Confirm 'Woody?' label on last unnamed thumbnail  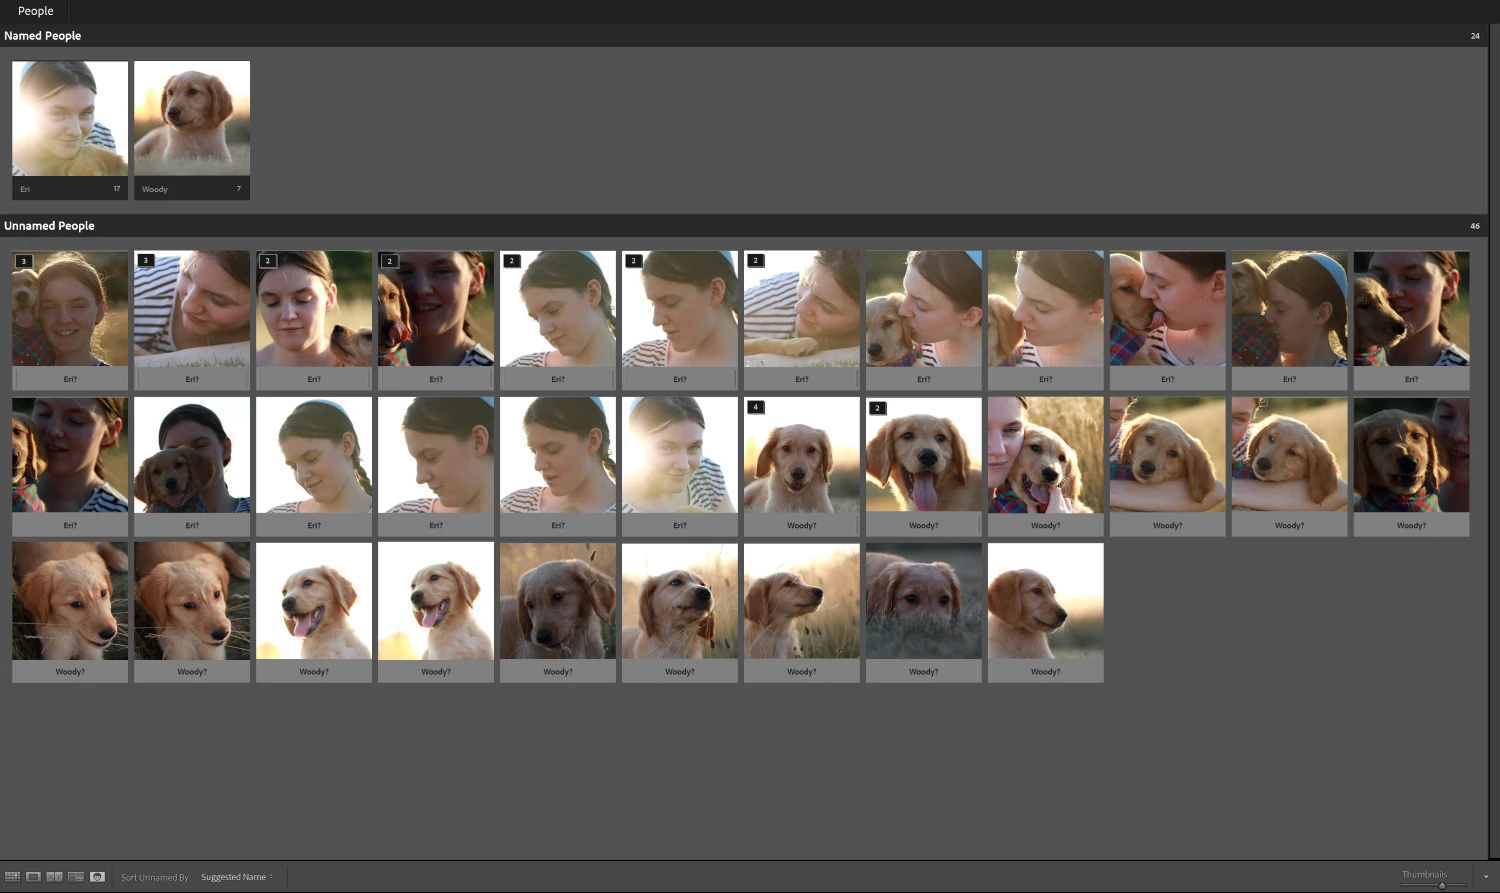pos(1045,672)
